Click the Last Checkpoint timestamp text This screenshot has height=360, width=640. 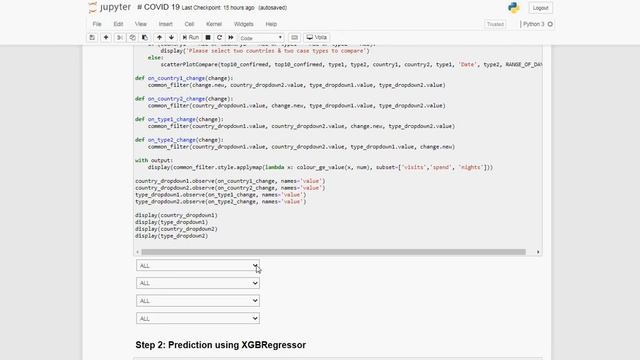tap(218, 8)
